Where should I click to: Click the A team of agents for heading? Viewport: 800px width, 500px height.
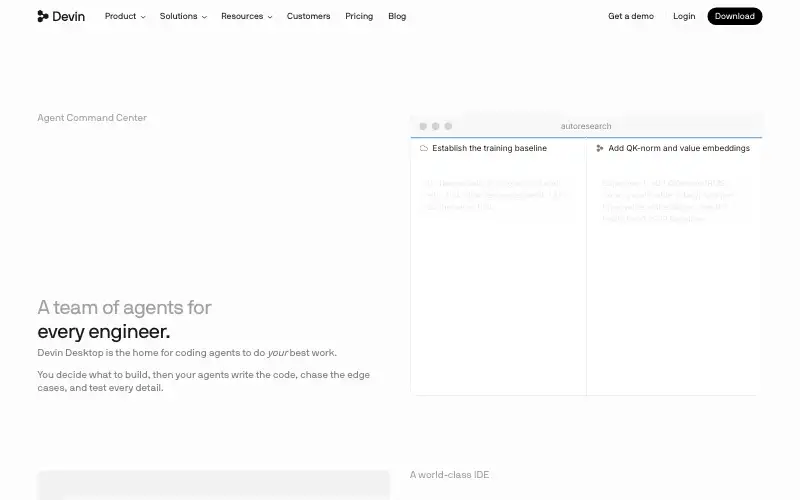[x=124, y=308]
